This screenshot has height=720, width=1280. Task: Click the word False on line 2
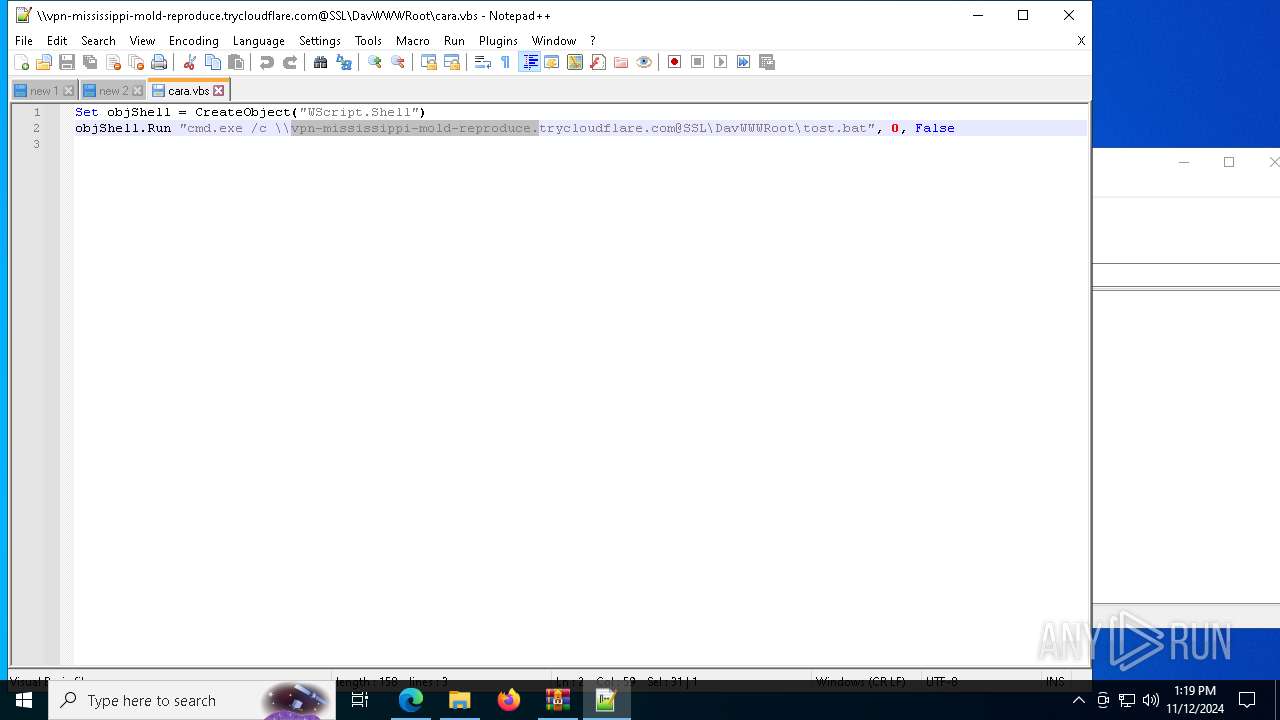point(935,128)
